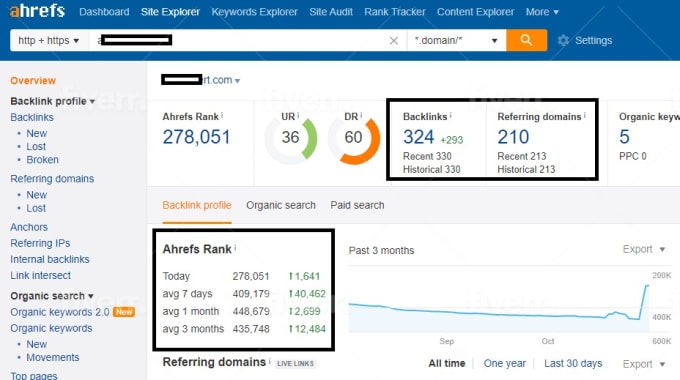
Task: Switch to Organic search tab
Action: pyautogui.click(x=281, y=205)
